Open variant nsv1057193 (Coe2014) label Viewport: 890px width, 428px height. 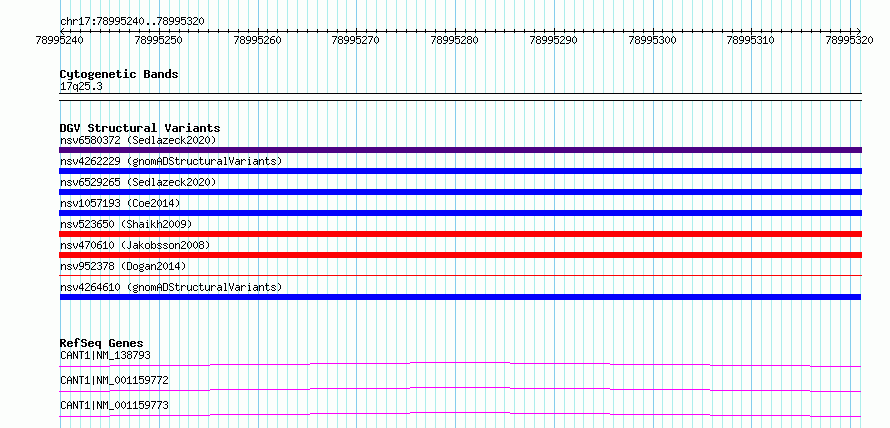click(120, 203)
